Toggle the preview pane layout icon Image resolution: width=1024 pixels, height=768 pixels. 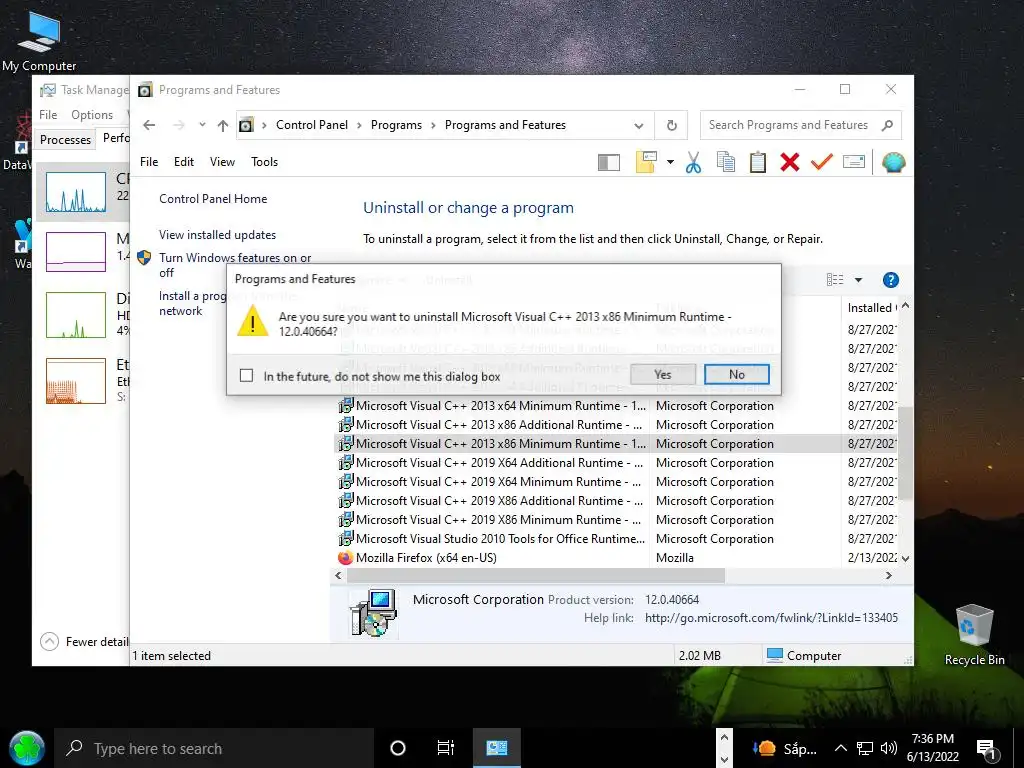tap(609, 163)
